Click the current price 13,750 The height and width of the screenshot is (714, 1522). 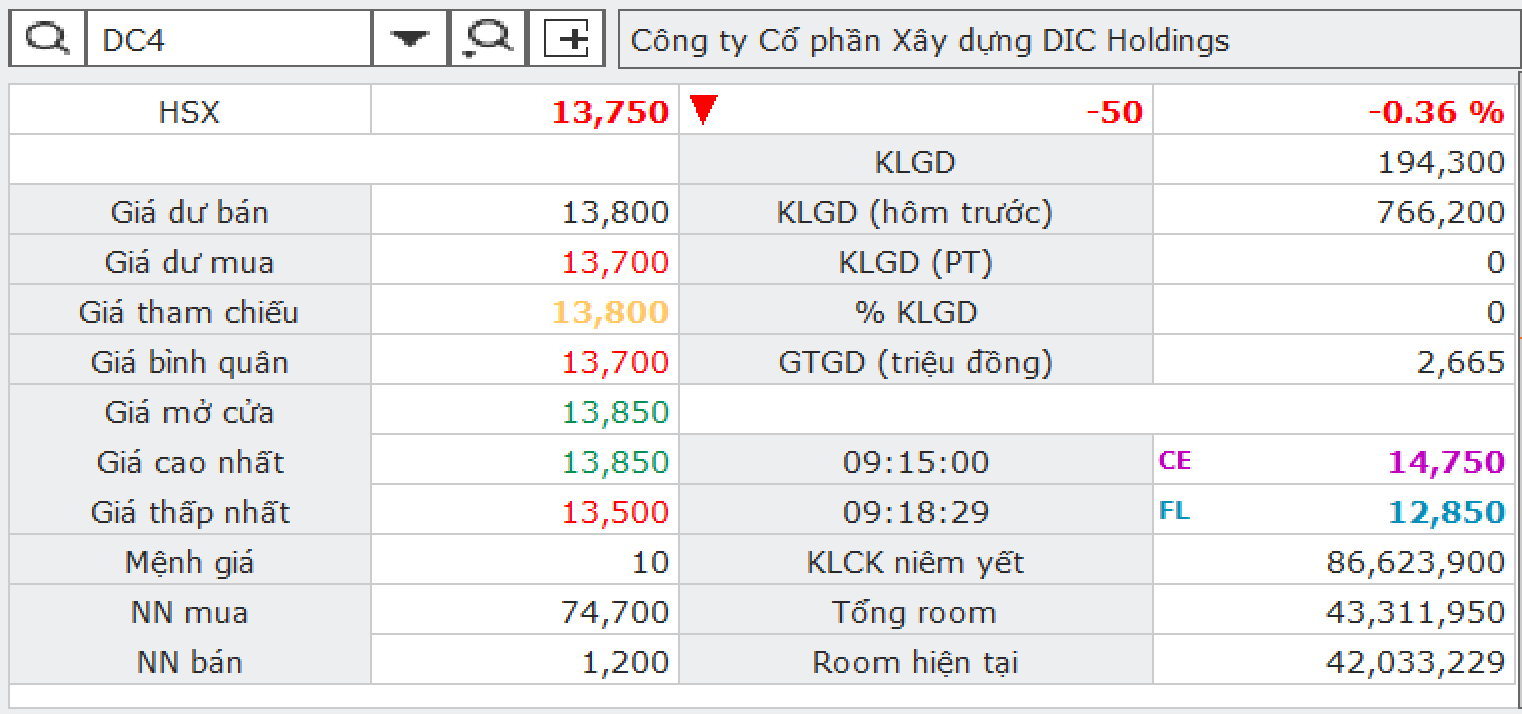(x=610, y=112)
